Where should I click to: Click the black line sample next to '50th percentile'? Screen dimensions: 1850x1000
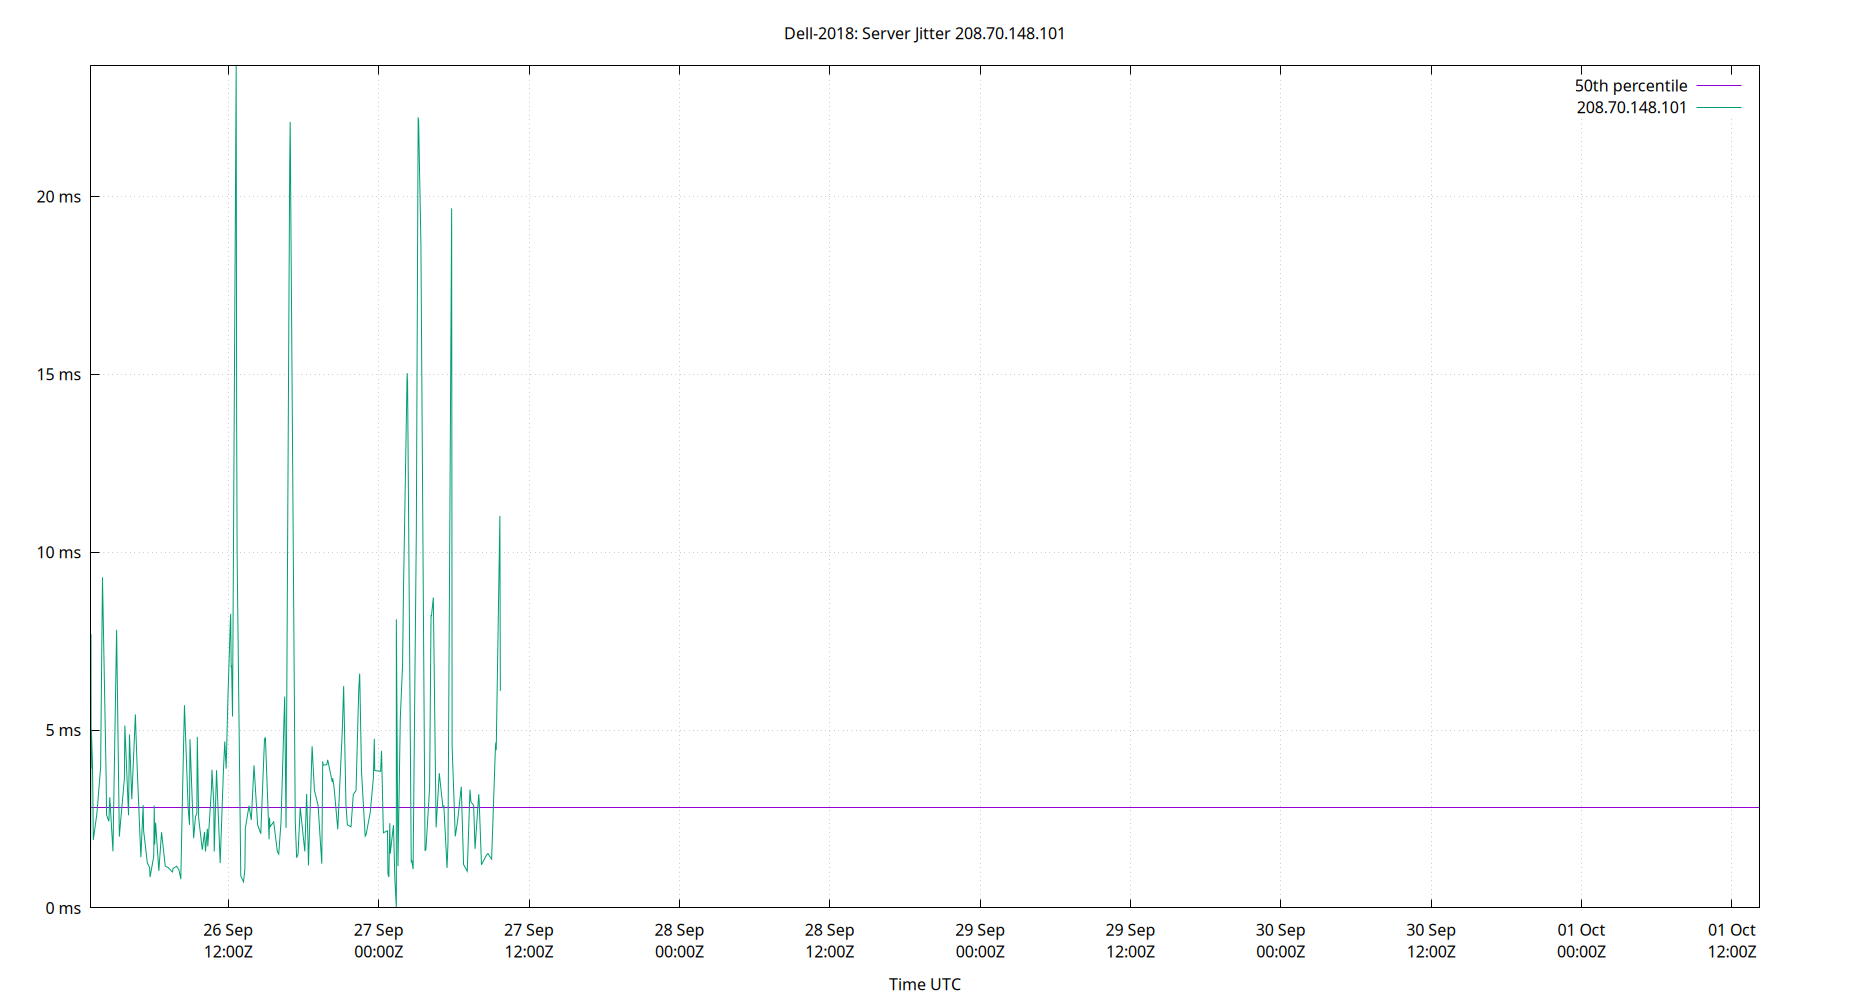[1719, 86]
